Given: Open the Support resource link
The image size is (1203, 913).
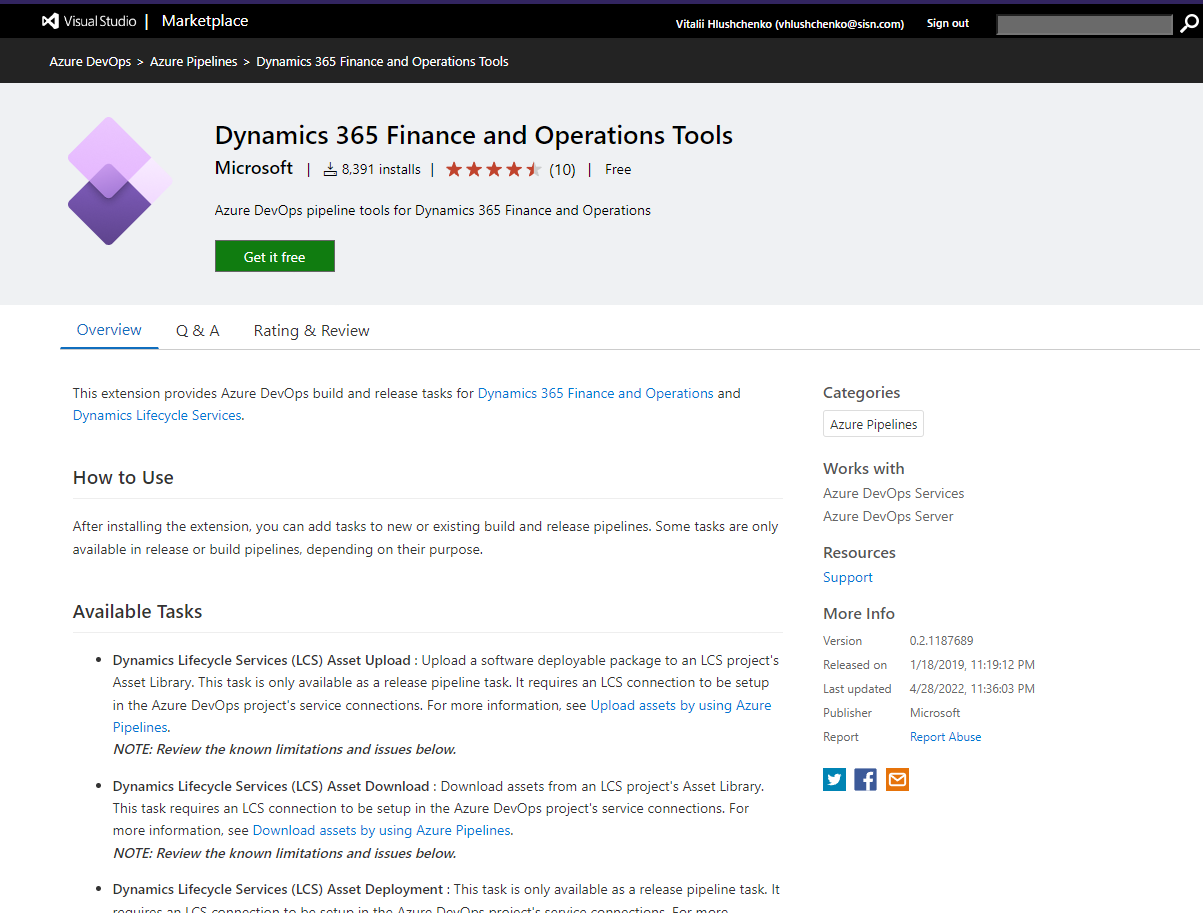Looking at the screenshot, I should [848, 577].
